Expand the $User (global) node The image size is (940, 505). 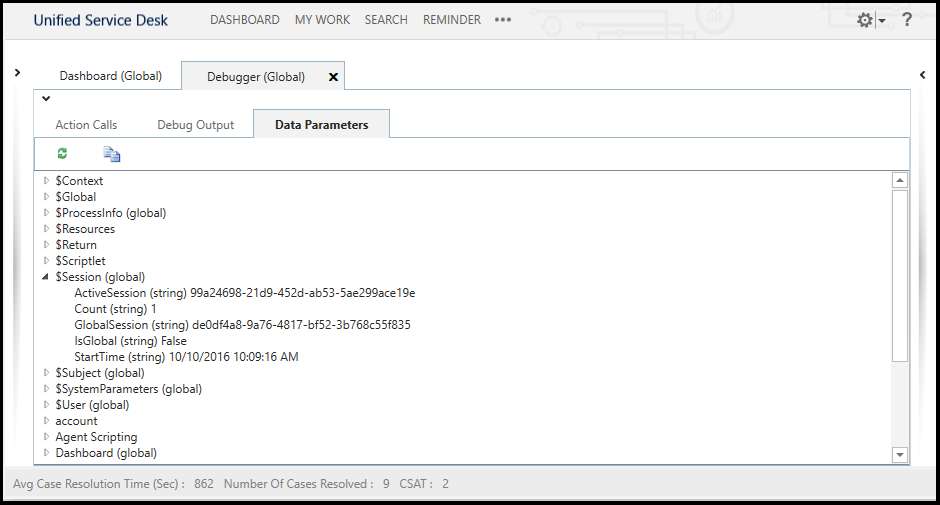point(46,405)
